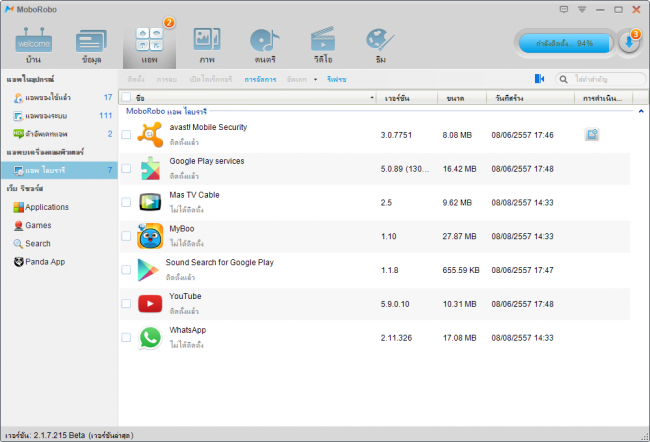Select the YouTube app name text
Screen dimensions: 650x442
[185, 296]
